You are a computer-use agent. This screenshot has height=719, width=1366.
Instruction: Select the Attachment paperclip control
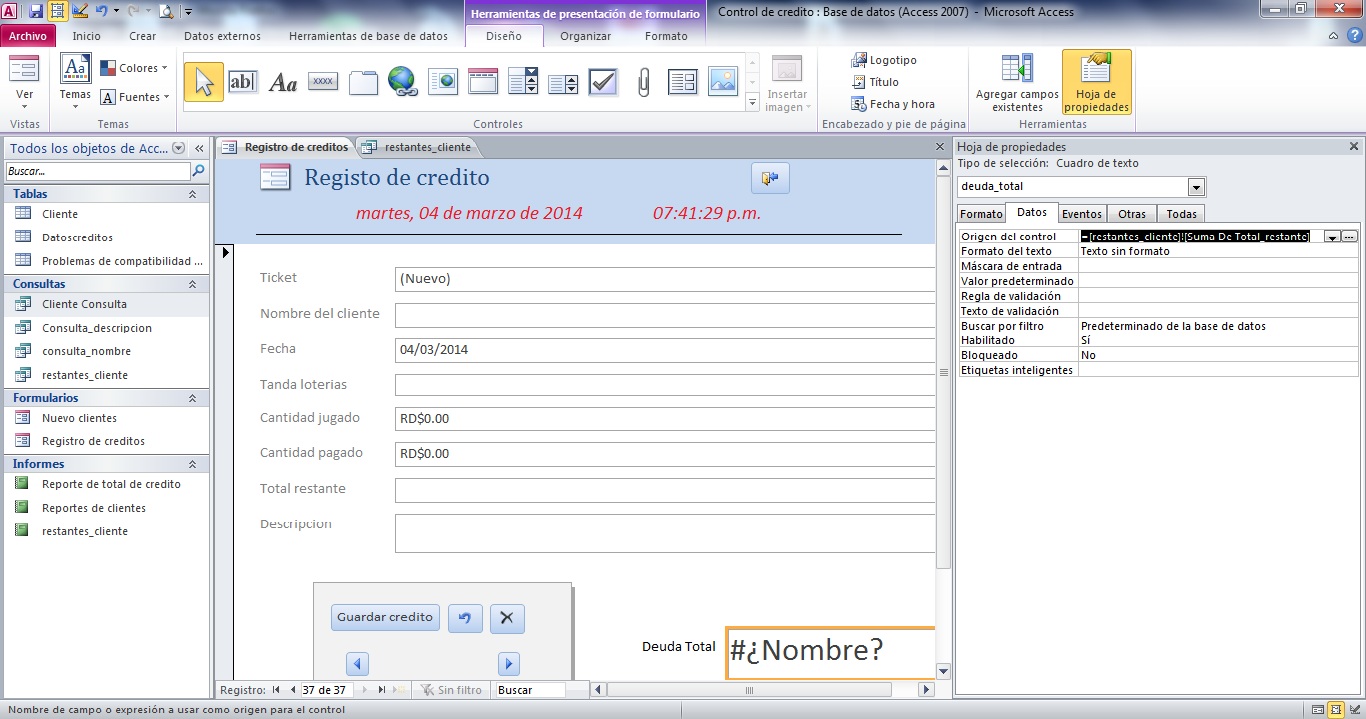643,82
